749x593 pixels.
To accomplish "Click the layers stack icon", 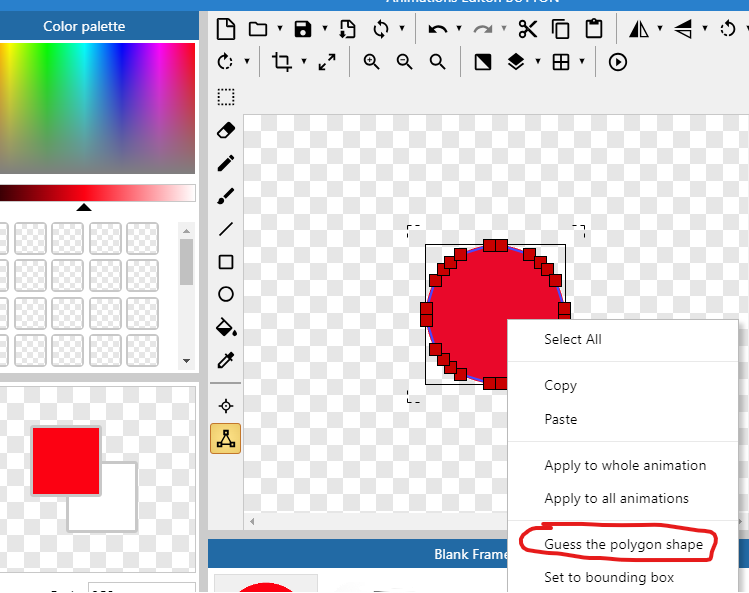I will [516, 62].
